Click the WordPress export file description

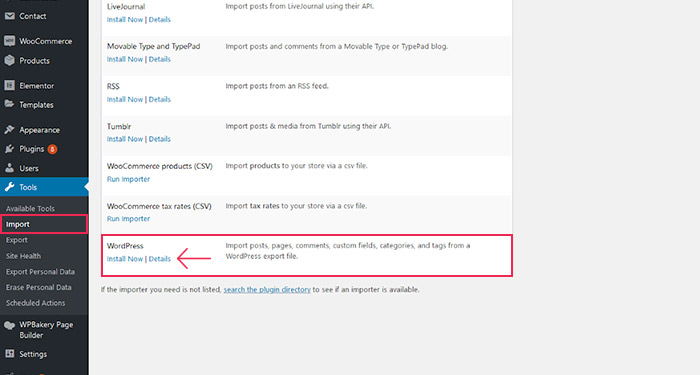point(348,251)
